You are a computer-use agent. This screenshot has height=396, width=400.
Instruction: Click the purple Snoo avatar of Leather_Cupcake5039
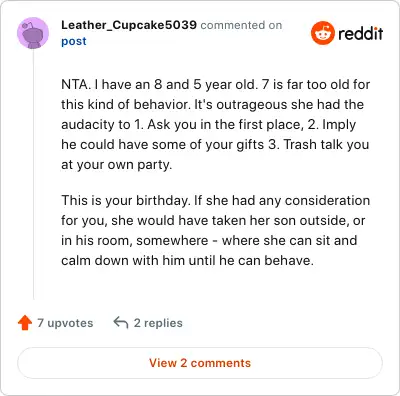coord(33,33)
